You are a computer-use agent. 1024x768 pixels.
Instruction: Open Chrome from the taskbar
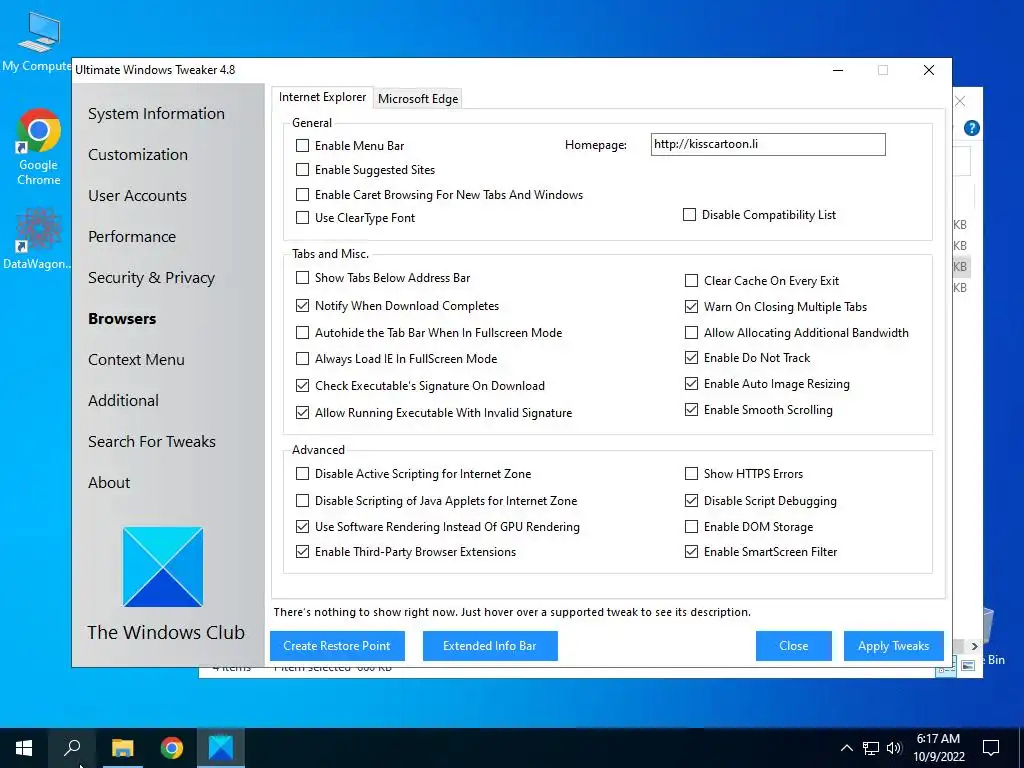coord(172,748)
